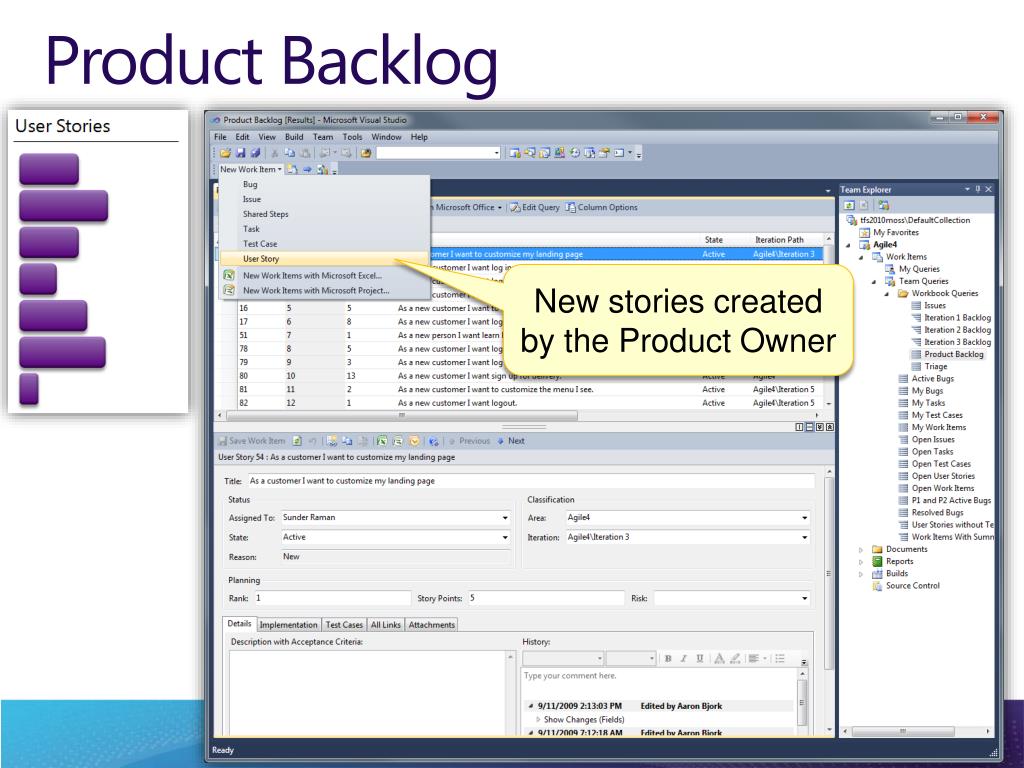Click the Column Options icon
Screen dimensions: 1024x768
tap(571, 207)
